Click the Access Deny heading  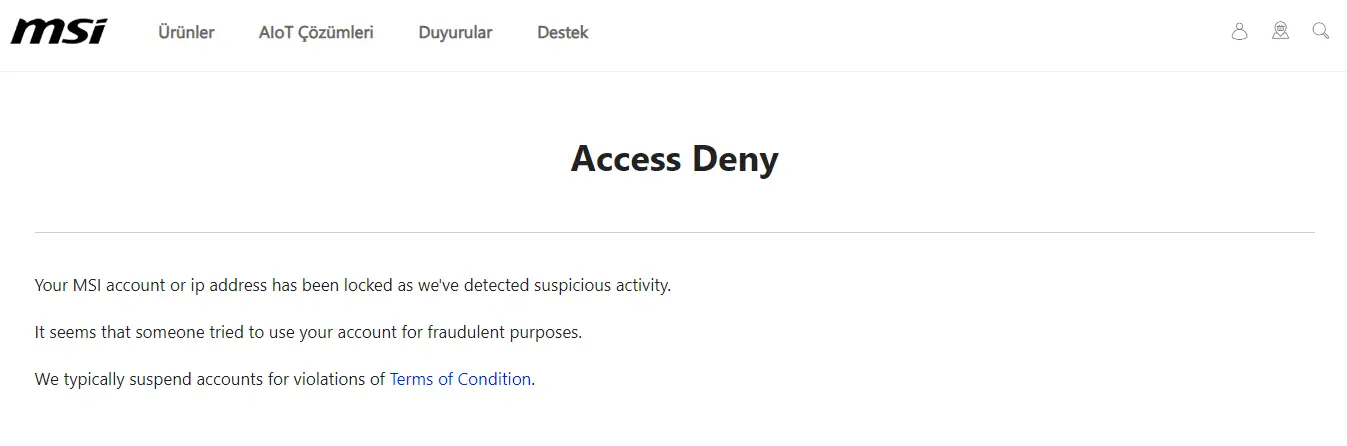(x=674, y=158)
